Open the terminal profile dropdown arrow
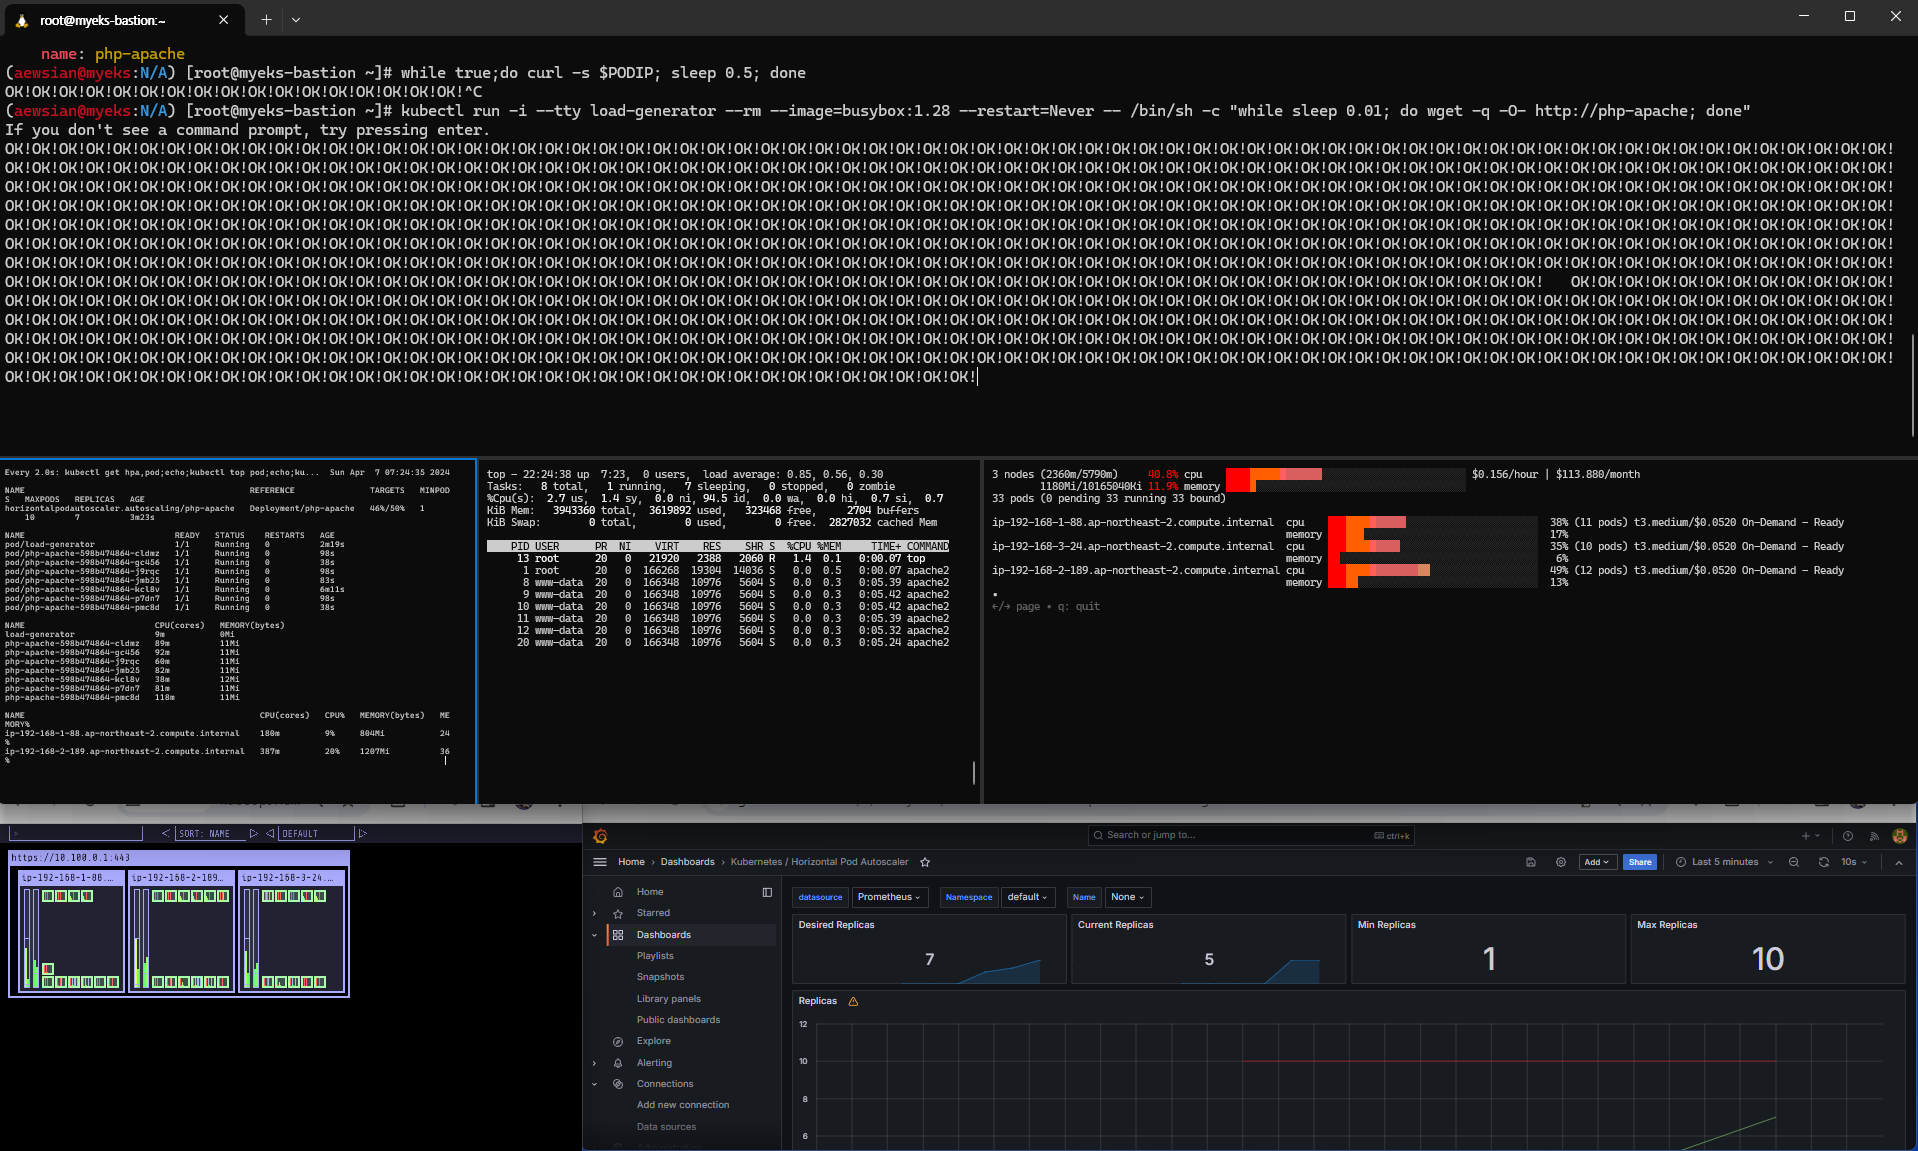 tap(296, 19)
